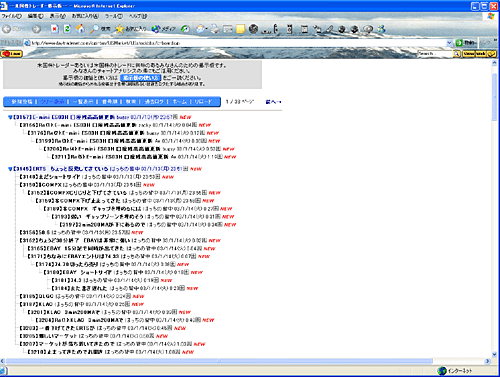Open the address bar dropdown arrow

449,43
